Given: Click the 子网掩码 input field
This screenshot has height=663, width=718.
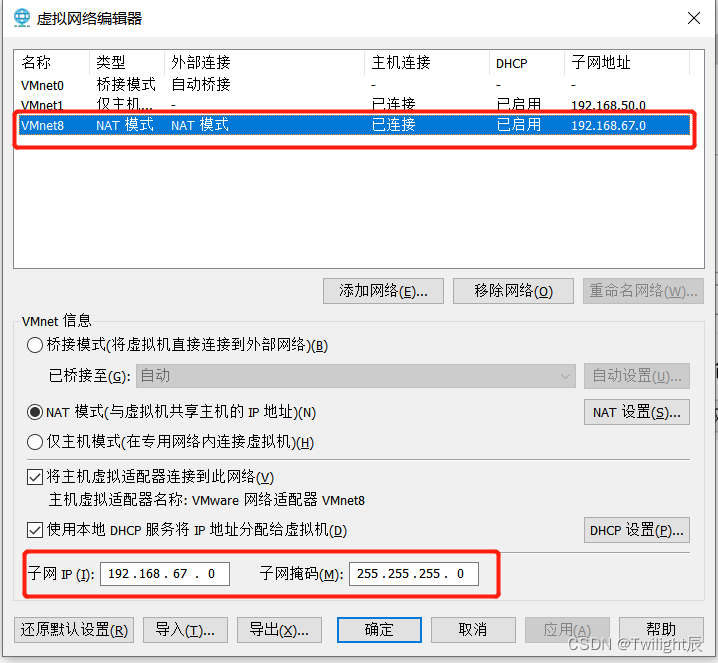Looking at the screenshot, I should point(414,574).
